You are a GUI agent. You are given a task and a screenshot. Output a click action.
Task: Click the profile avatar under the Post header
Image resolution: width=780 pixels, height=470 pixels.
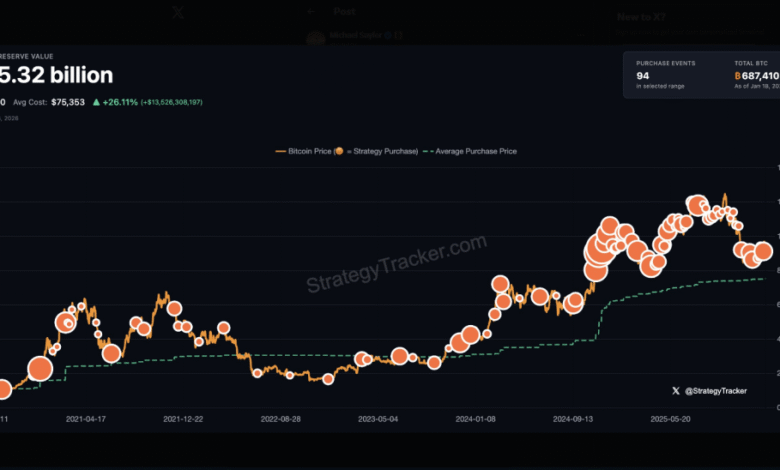pos(316,38)
